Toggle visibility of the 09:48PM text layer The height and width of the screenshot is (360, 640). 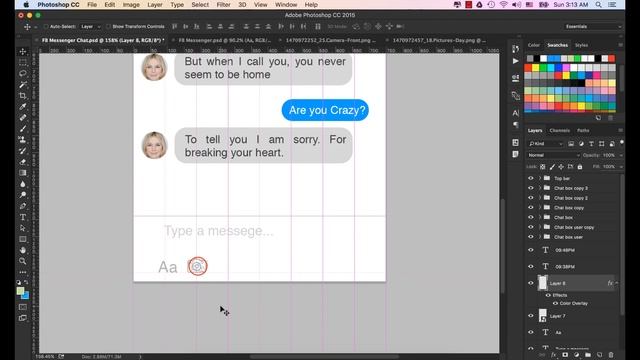(531, 250)
